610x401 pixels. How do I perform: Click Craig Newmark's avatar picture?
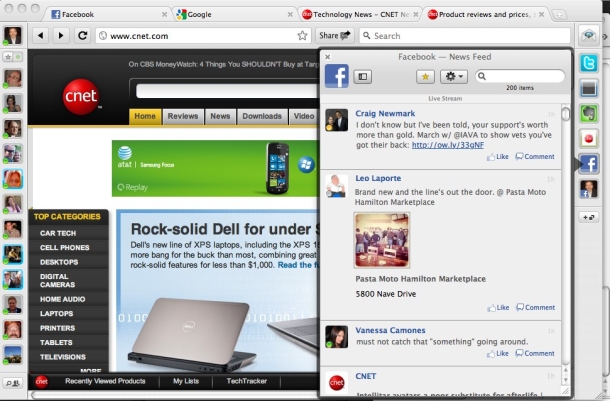pos(337,120)
